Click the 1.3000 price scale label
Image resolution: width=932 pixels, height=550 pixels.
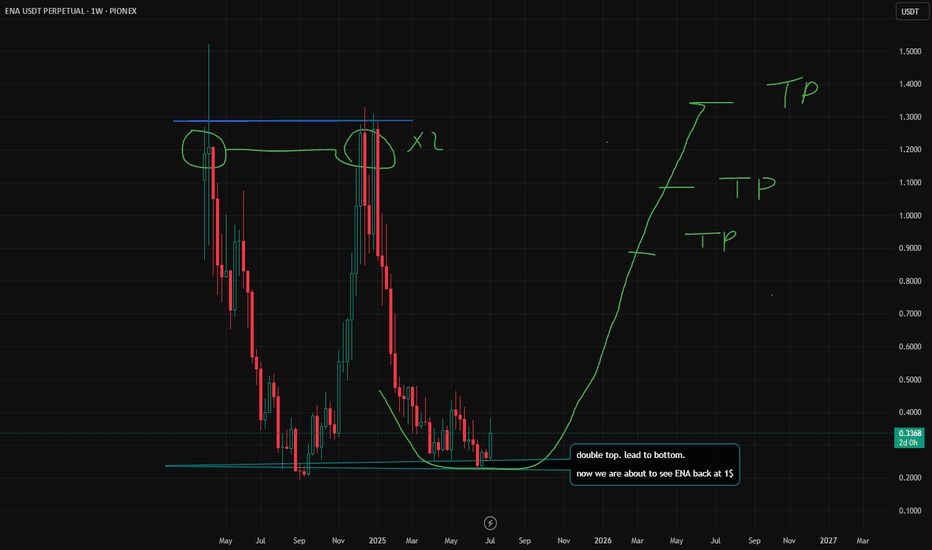click(x=910, y=117)
